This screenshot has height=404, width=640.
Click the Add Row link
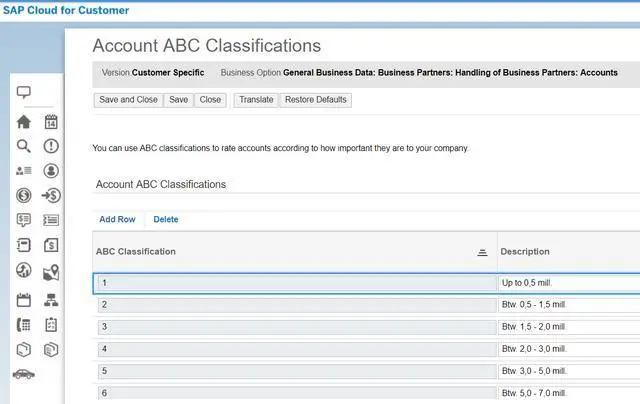(x=117, y=219)
